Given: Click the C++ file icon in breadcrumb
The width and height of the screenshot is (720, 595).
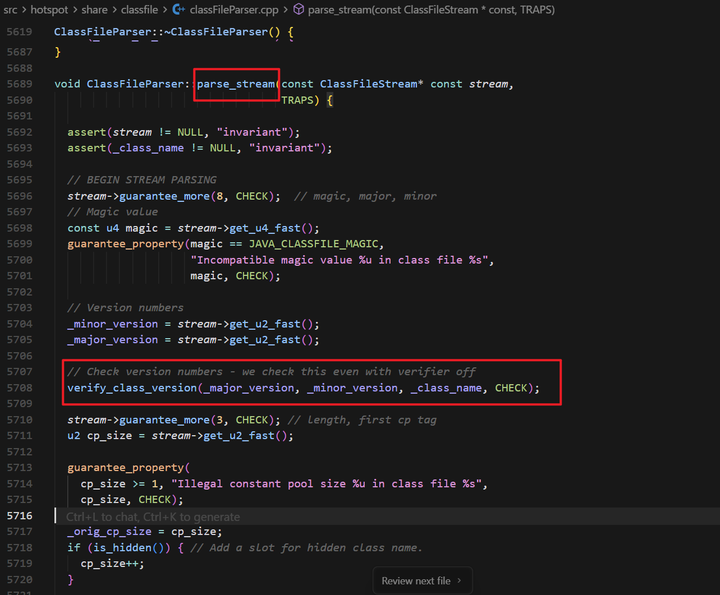Looking at the screenshot, I should [179, 10].
